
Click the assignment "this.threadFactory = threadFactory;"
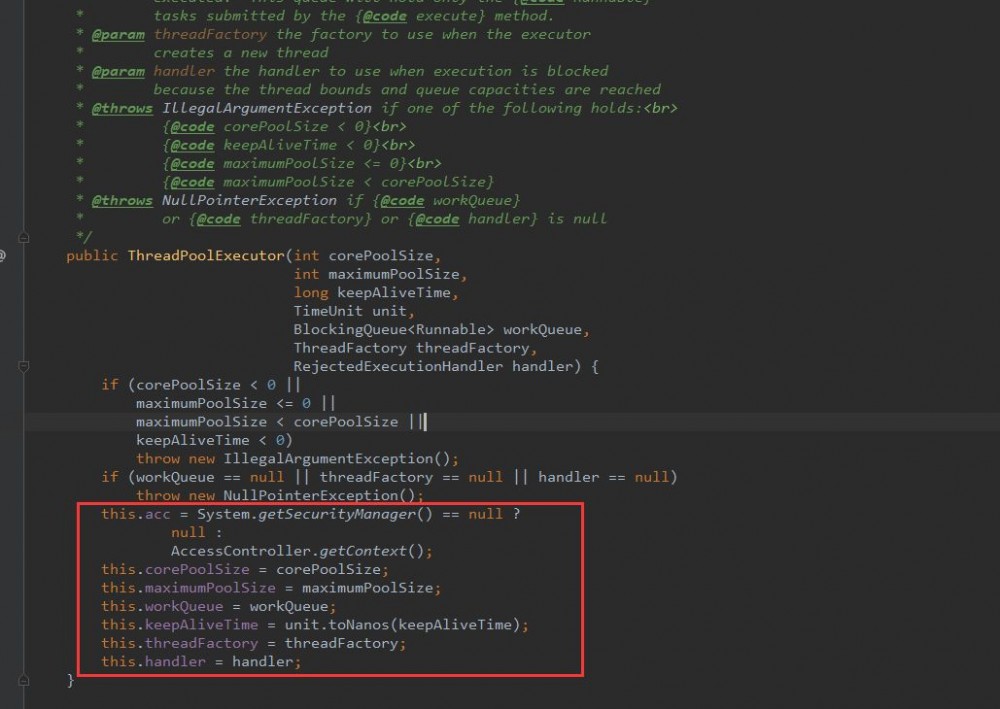(254, 643)
